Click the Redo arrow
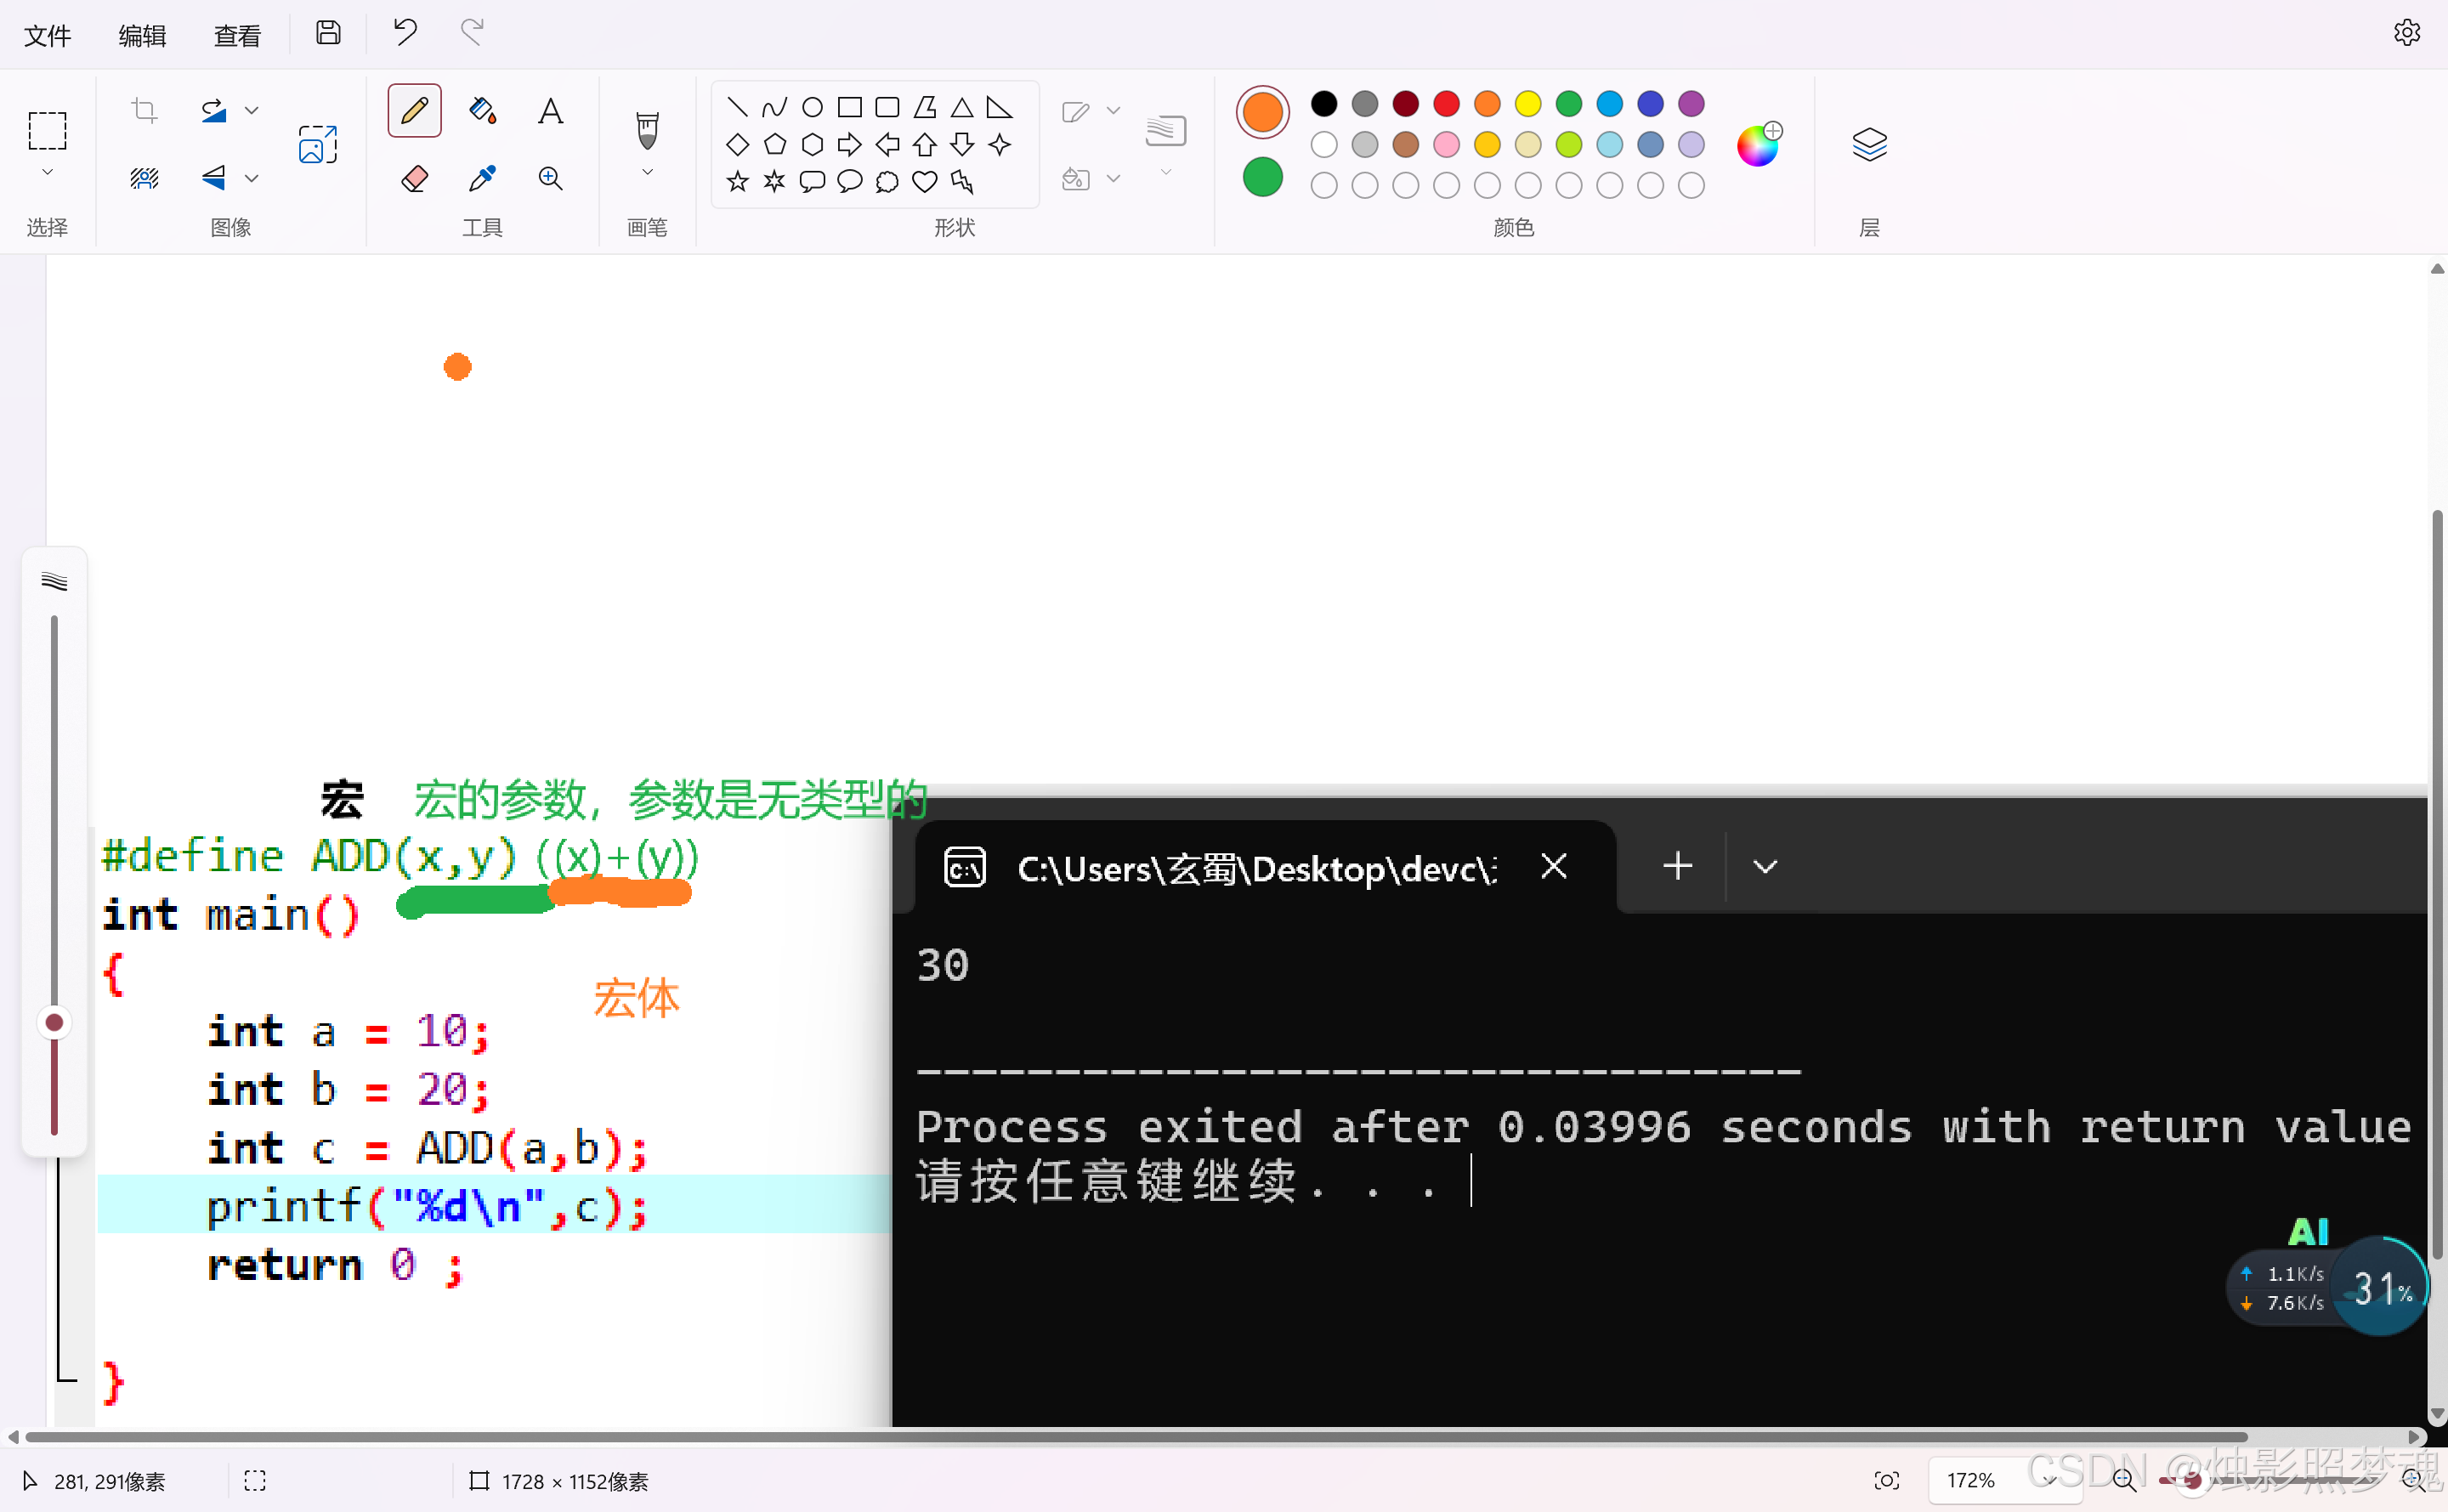This screenshot has height=1512, width=2448. pyautogui.click(x=472, y=33)
